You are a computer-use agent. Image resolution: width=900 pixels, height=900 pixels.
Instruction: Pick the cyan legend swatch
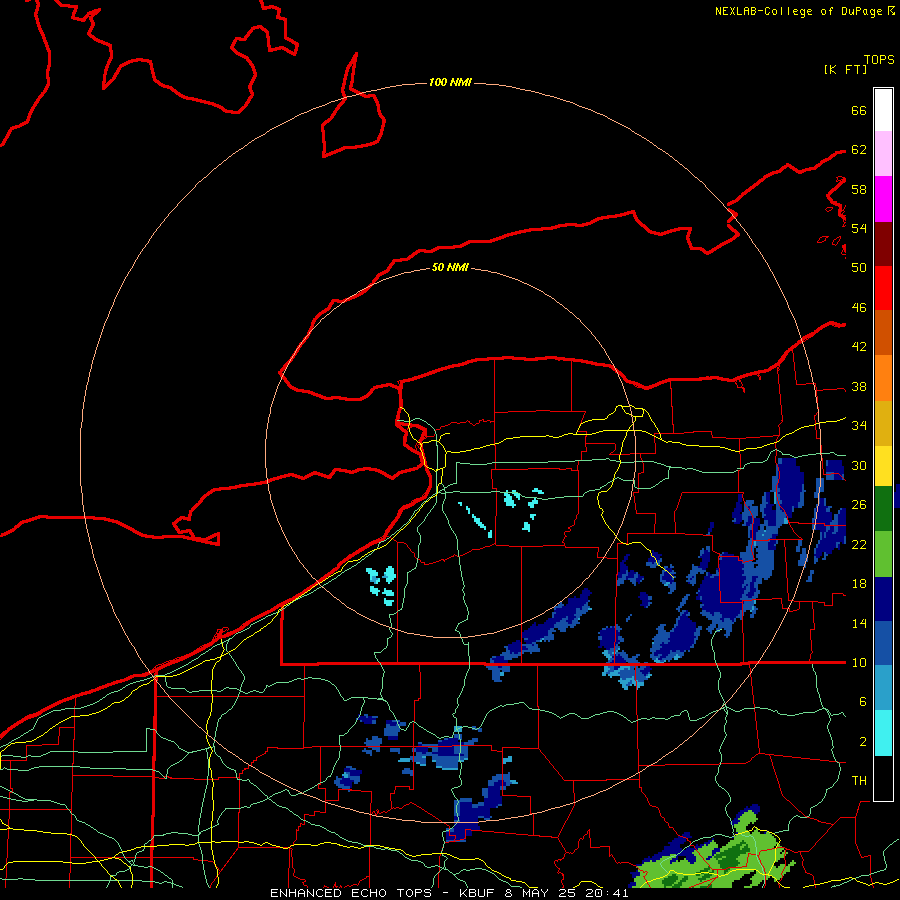point(883,733)
